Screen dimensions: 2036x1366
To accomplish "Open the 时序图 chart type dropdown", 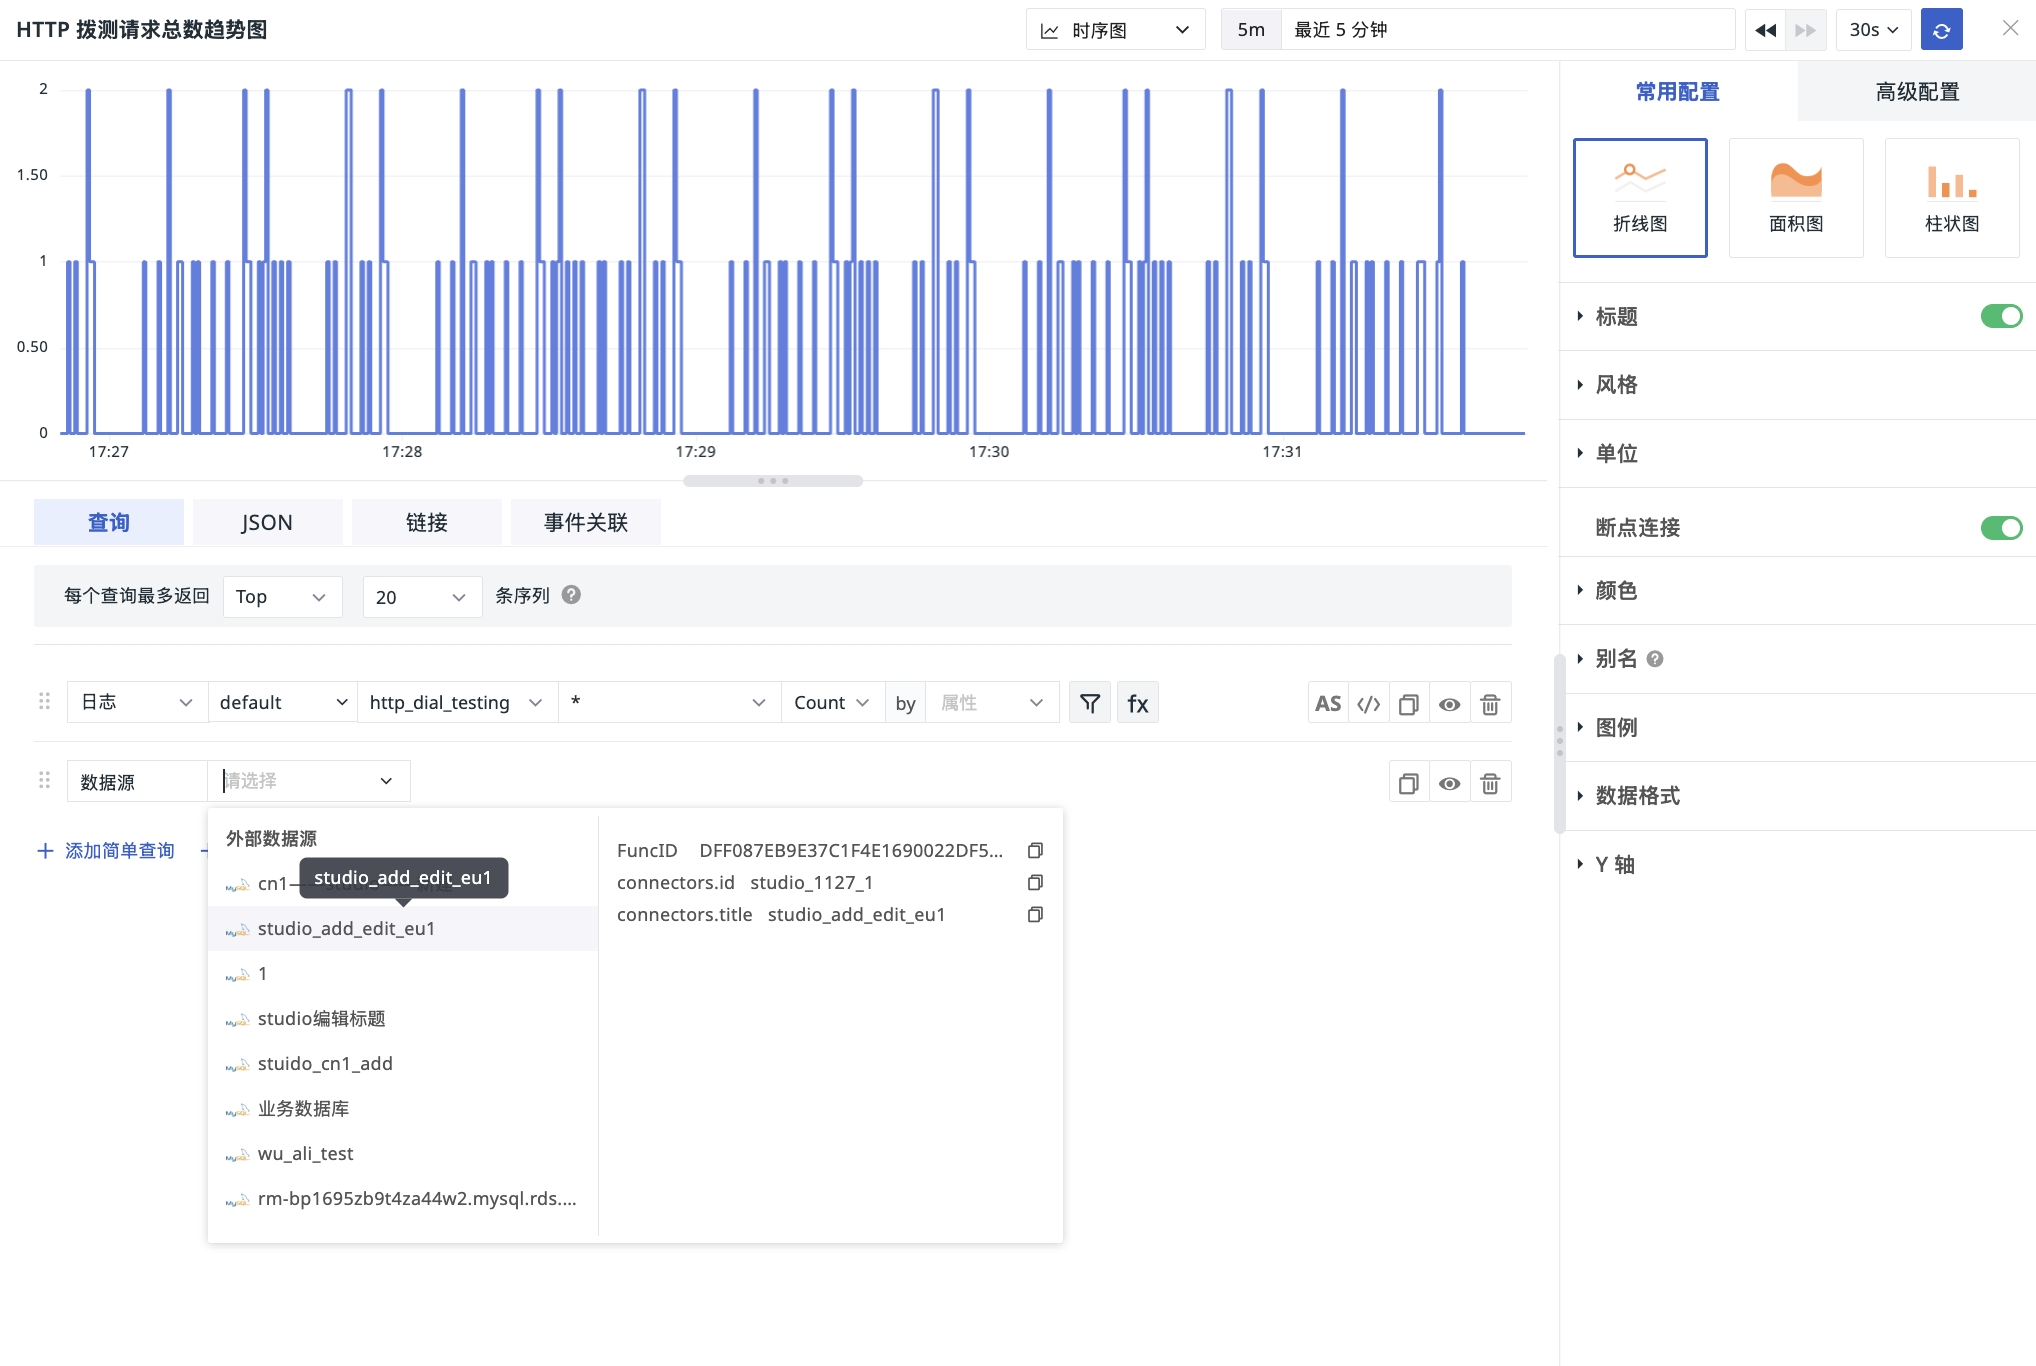I will [x=1115, y=30].
